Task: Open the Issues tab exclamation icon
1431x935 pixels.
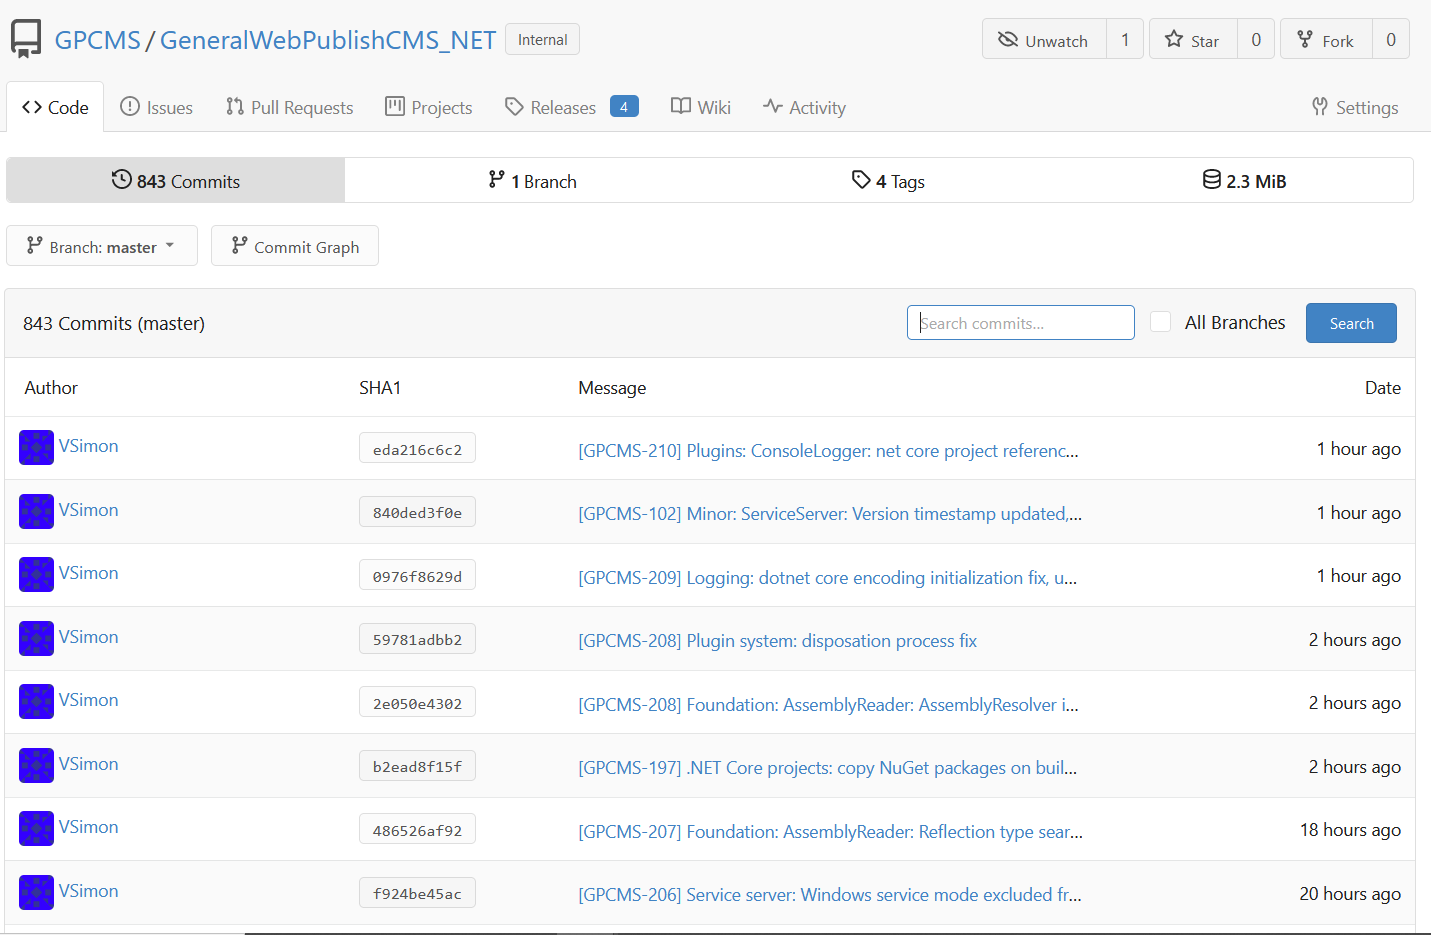Action: tap(131, 106)
